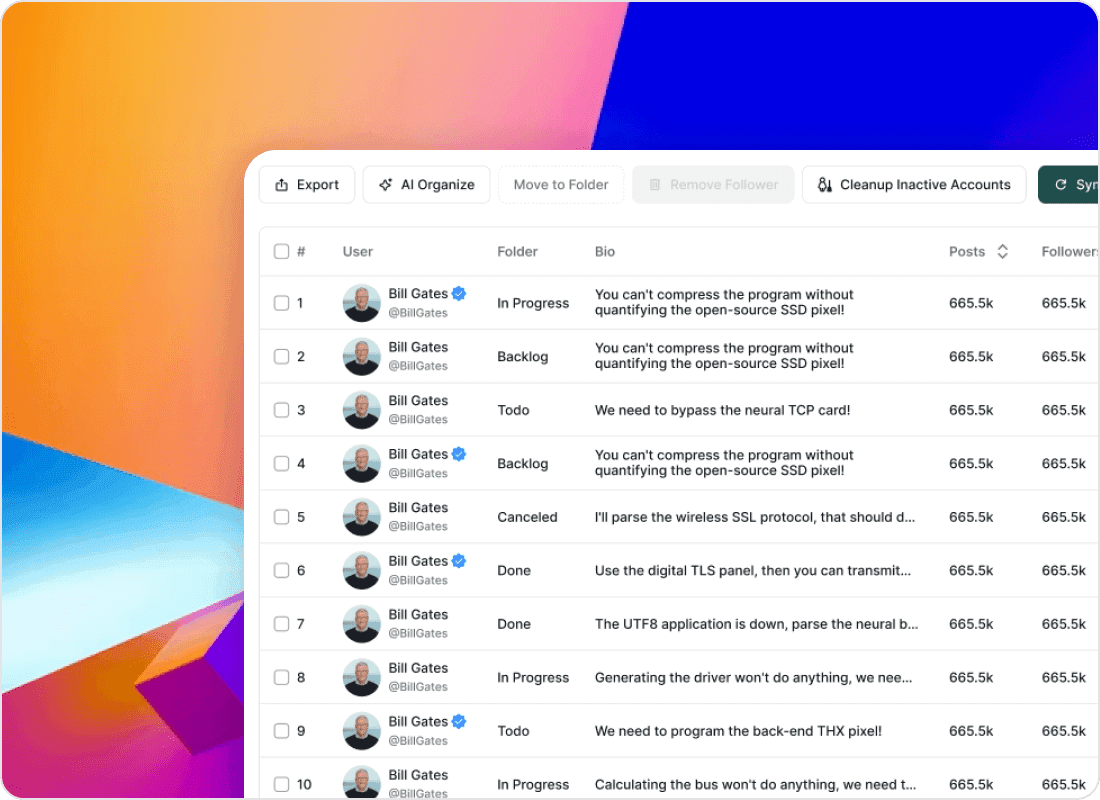
Task: Check the row 6 checkbox
Action: (281, 571)
